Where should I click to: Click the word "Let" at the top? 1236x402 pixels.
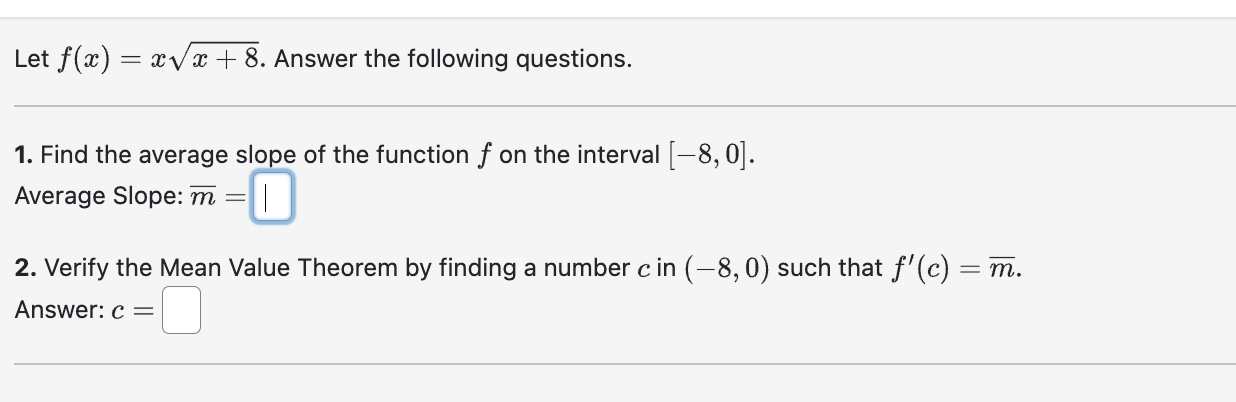(x=31, y=60)
